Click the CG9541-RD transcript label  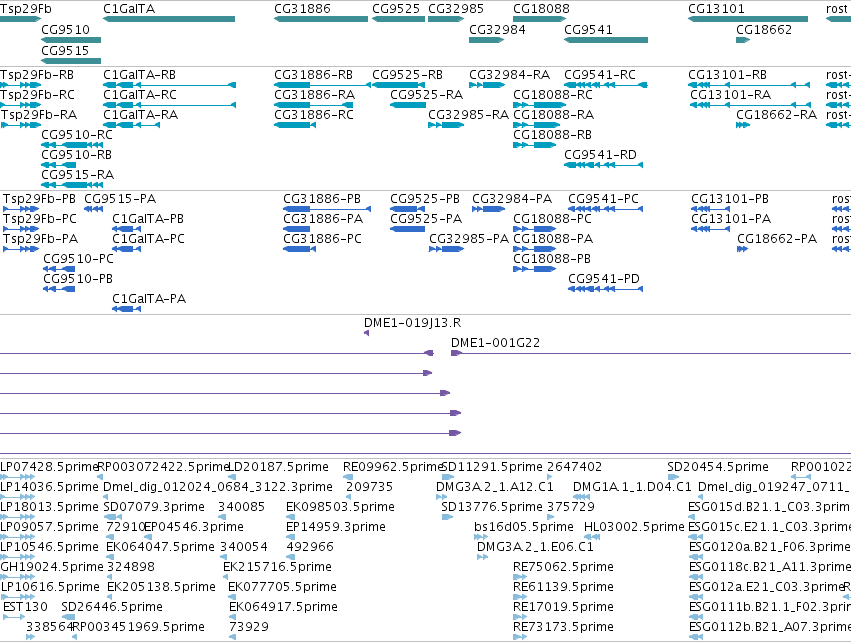600,155
